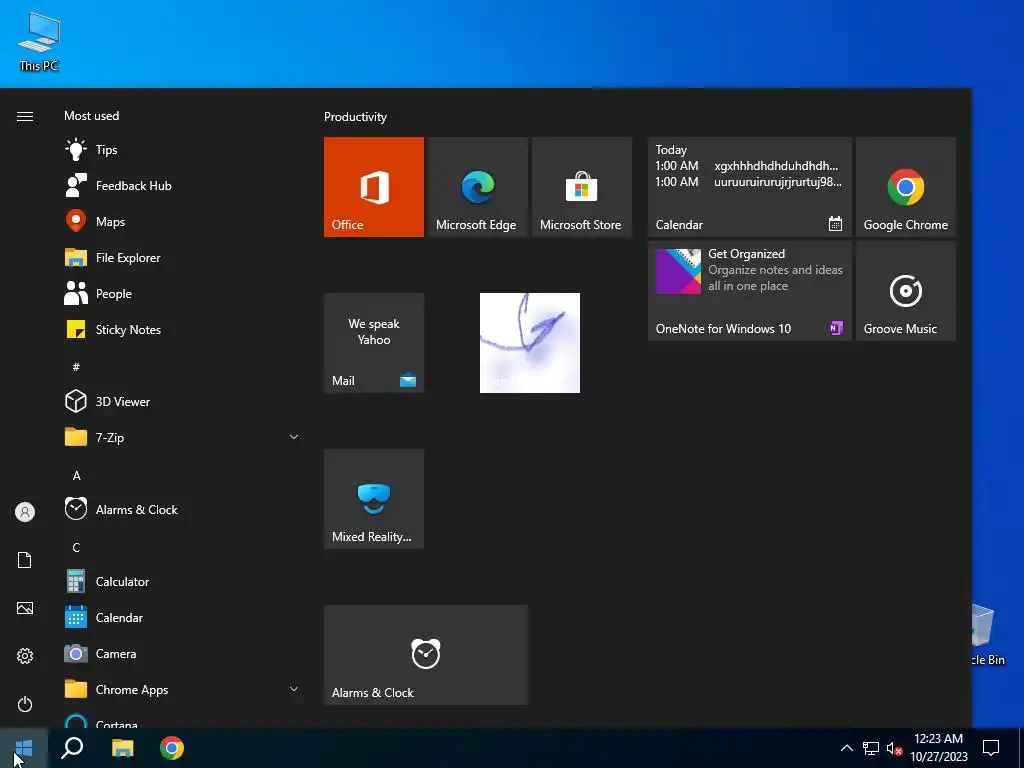Open taskbar Search
The image size is (1024, 768).
pyautogui.click(x=72, y=748)
